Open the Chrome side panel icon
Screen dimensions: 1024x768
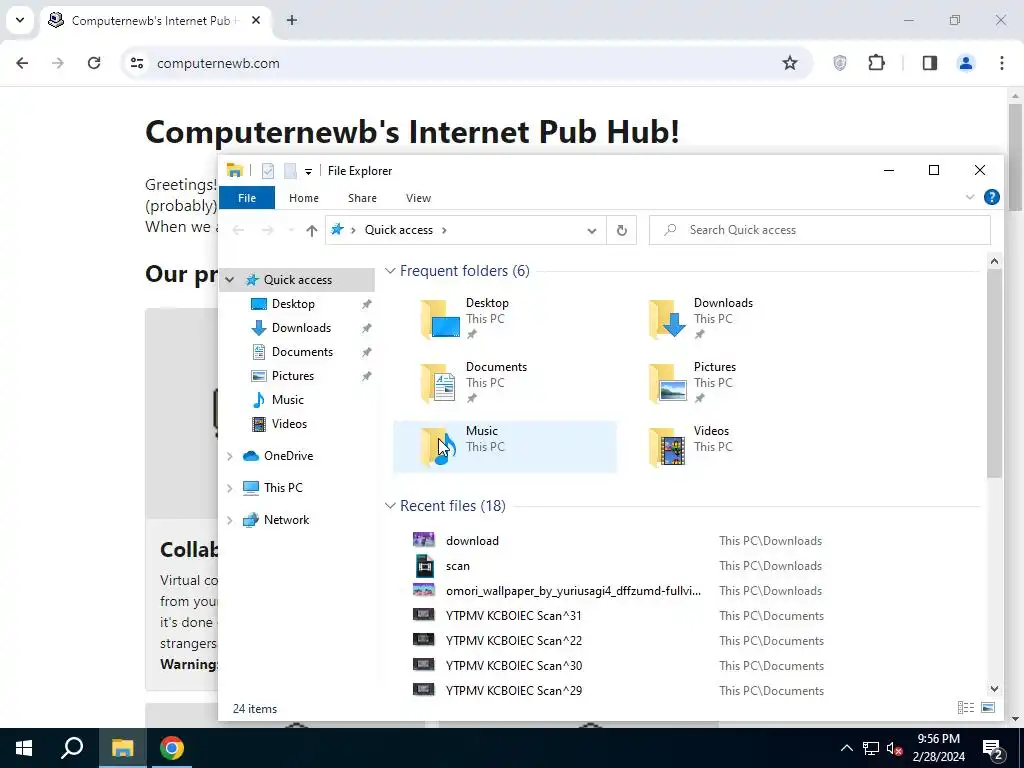coord(929,63)
